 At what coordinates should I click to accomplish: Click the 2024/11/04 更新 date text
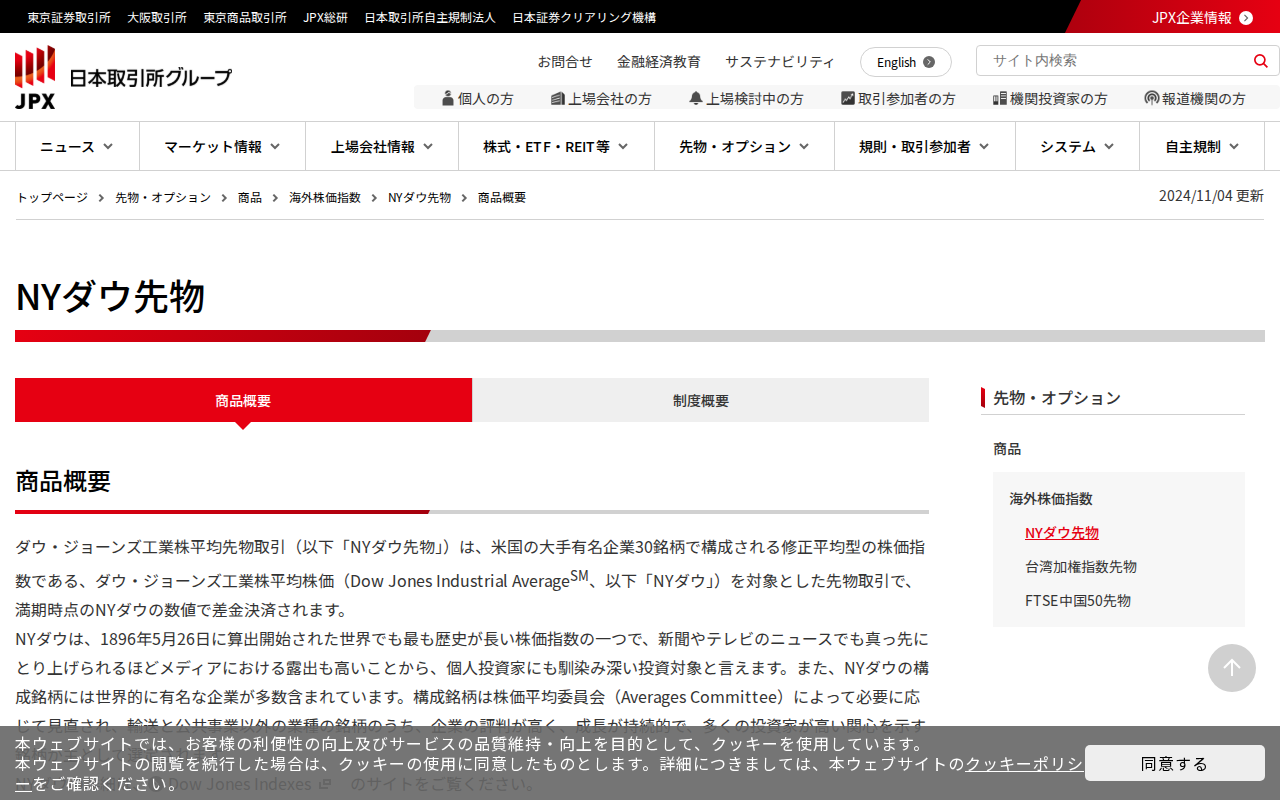pos(1211,196)
